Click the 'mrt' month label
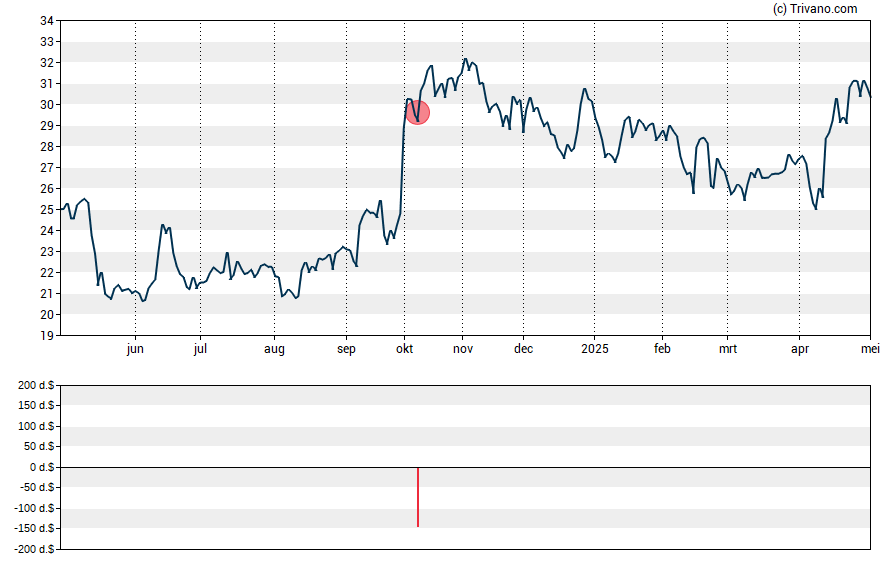The width and height of the screenshot is (888, 565). 728,349
